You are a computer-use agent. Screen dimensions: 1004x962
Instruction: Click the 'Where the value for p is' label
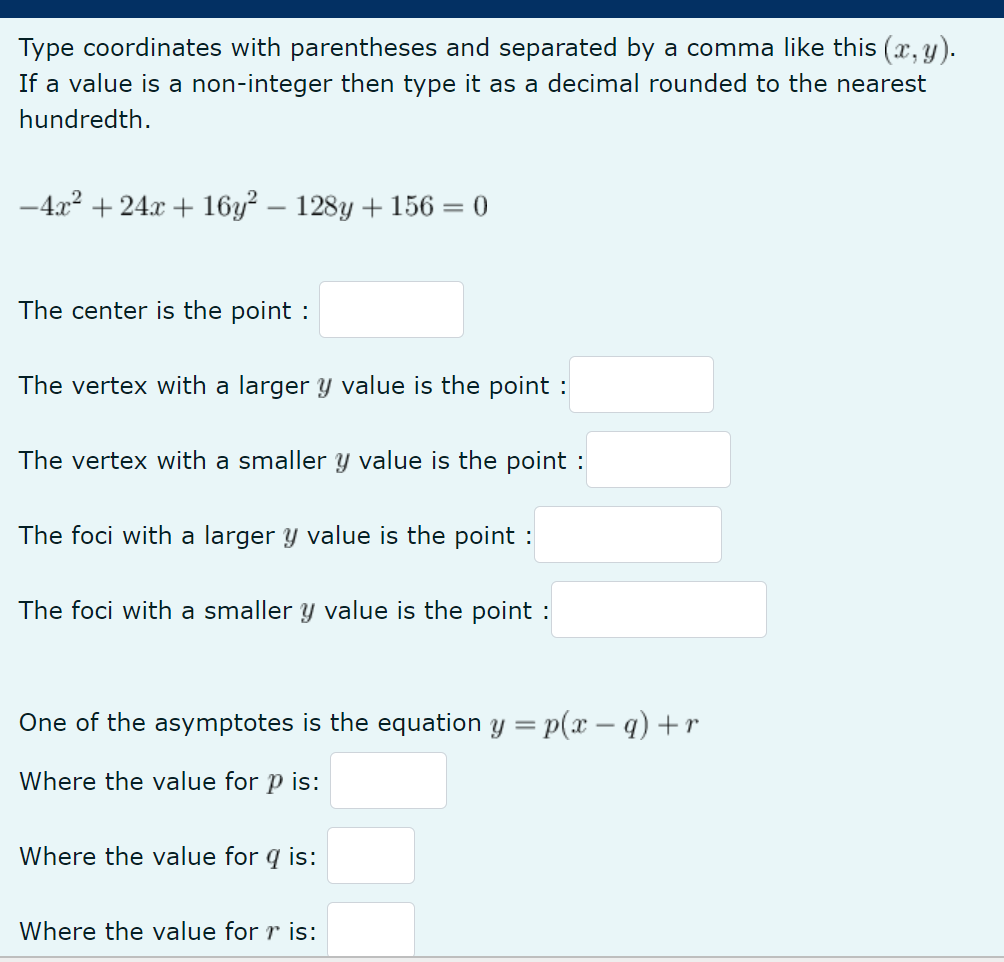click(166, 781)
